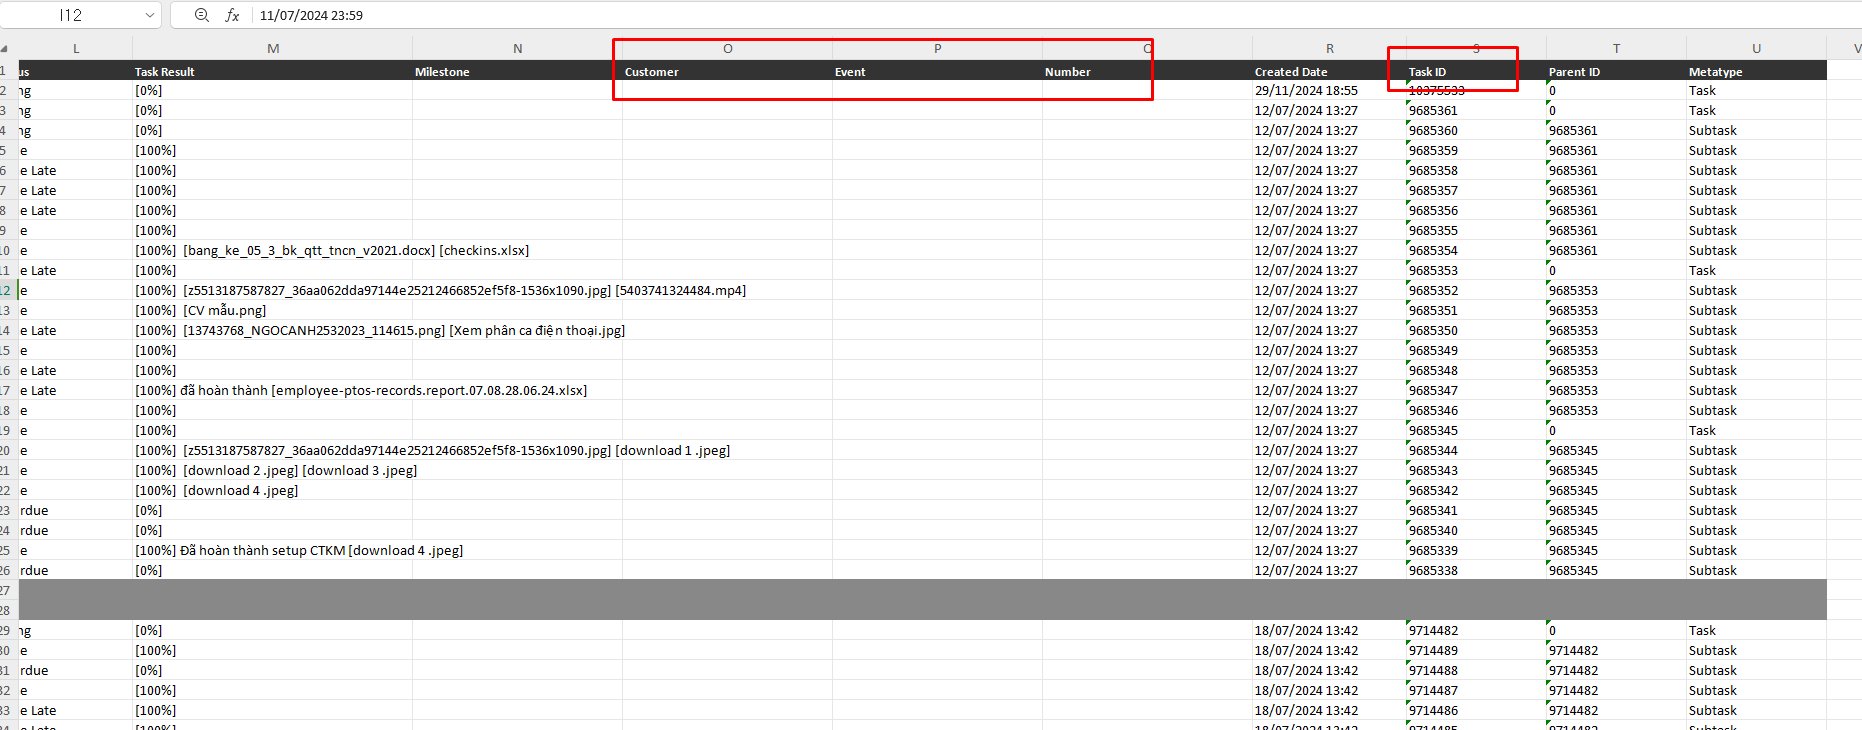Click the Name Box showing I12

pos(71,15)
